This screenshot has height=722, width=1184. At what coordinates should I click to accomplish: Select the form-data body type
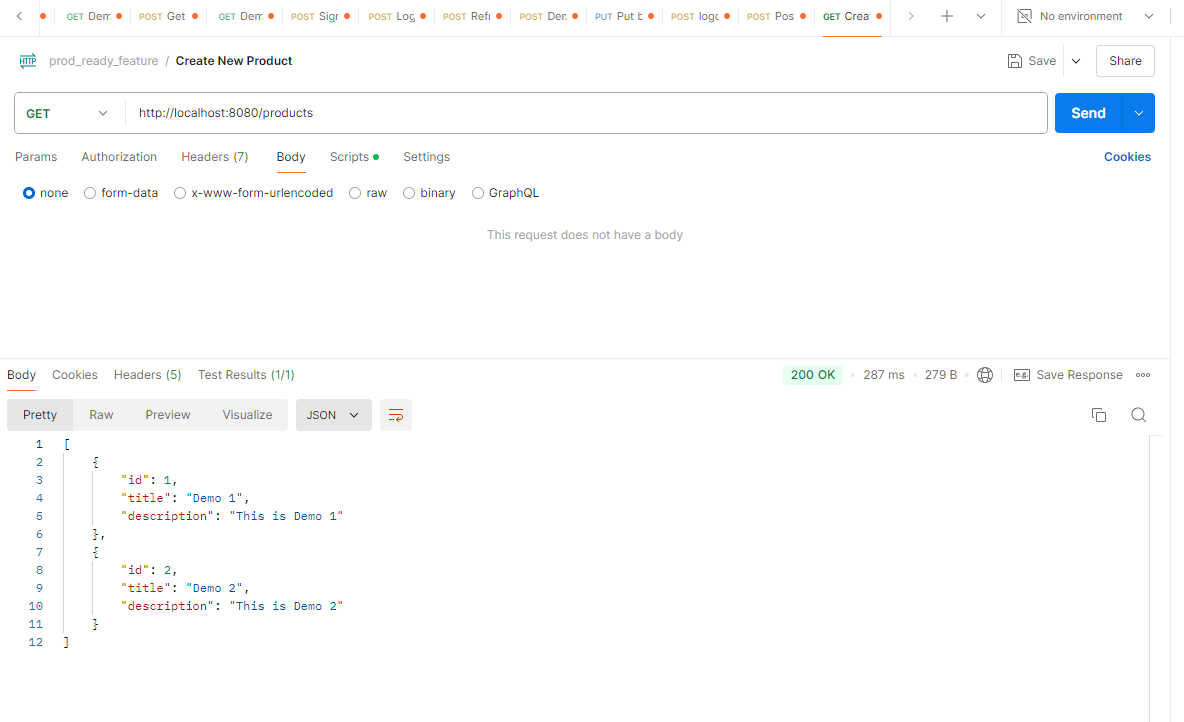click(121, 193)
